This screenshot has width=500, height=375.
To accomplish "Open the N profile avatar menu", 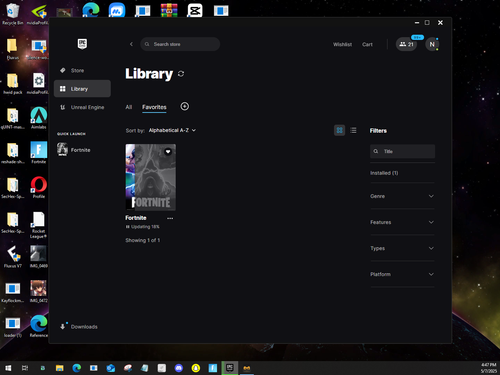I will coord(432,44).
